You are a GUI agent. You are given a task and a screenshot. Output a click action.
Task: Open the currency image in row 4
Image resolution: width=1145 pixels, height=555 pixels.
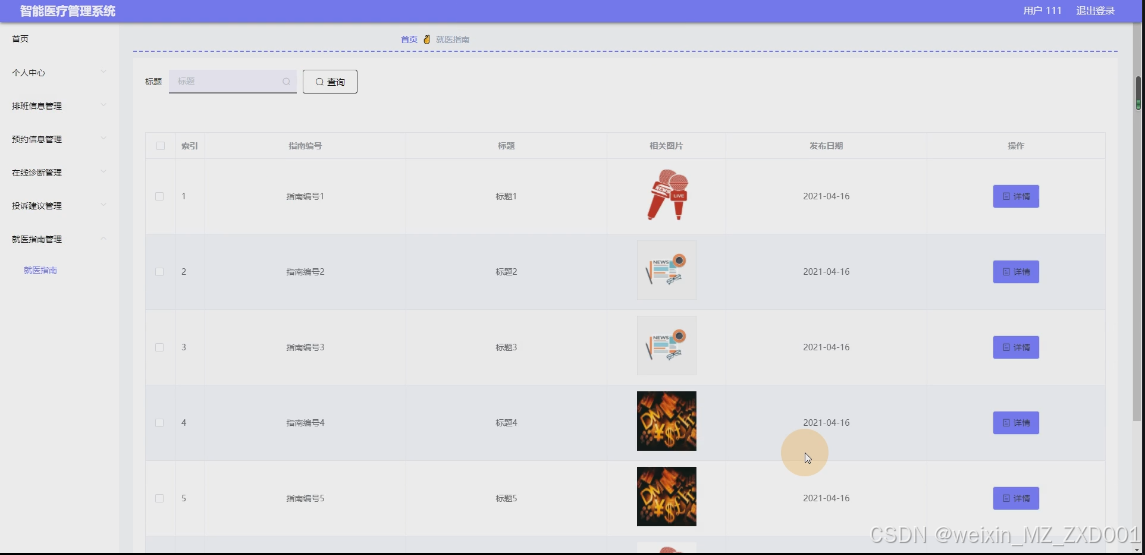coord(667,421)
